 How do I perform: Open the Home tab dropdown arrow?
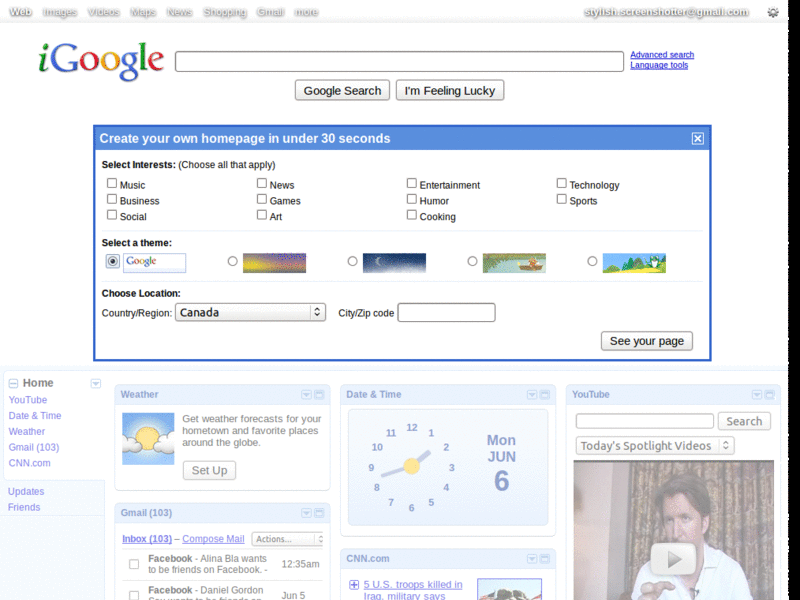pos(95,383)
